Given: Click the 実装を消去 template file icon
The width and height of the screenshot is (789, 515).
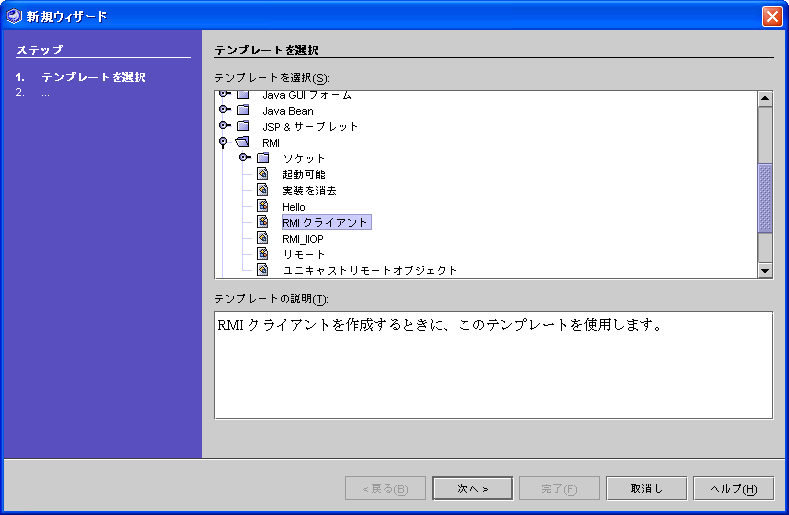Looking at the screenshot, I should pyautogui.click(x=262, y=190).
